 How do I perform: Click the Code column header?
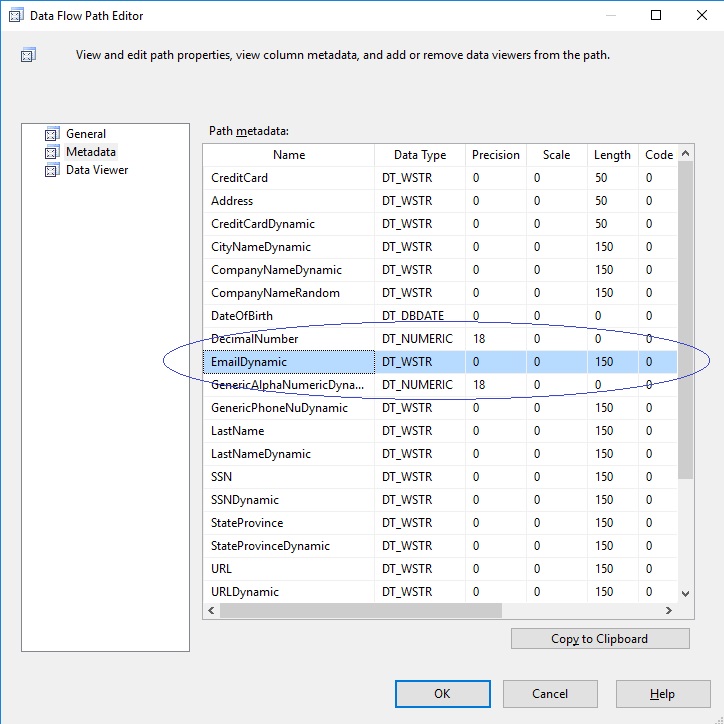coord(658,155)
